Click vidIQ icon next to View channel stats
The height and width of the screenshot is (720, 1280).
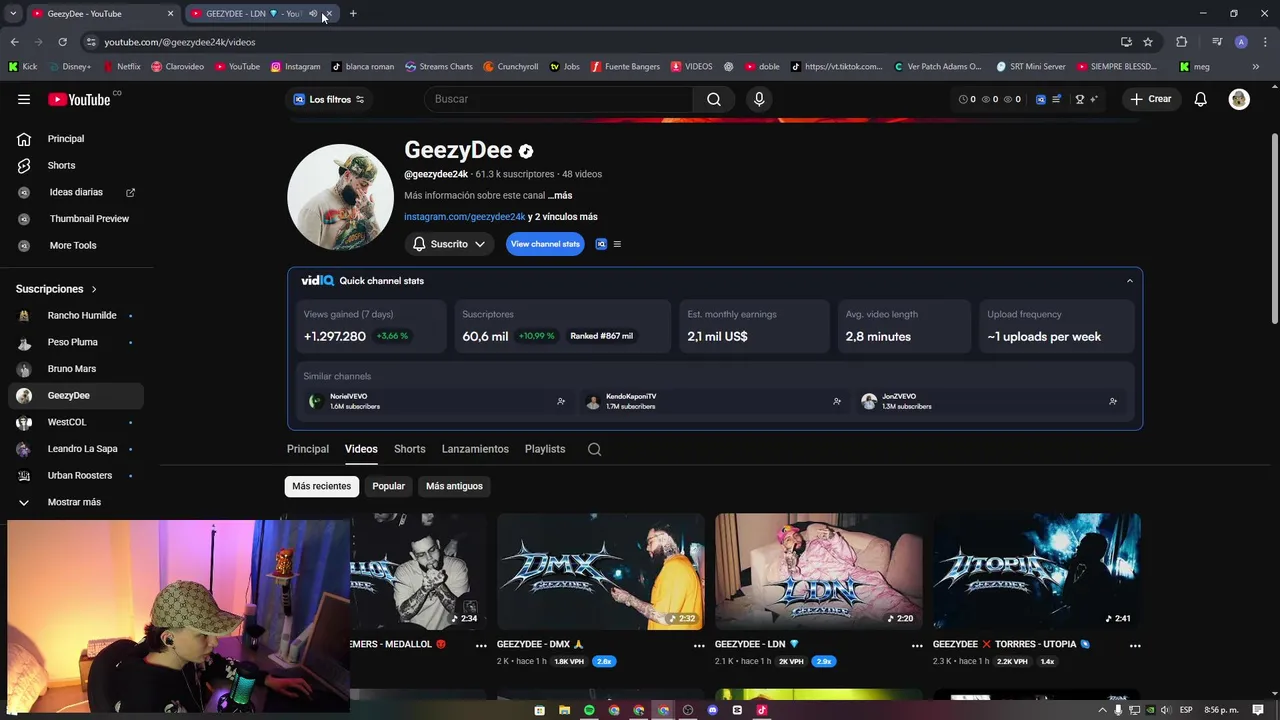coord(601,244)
